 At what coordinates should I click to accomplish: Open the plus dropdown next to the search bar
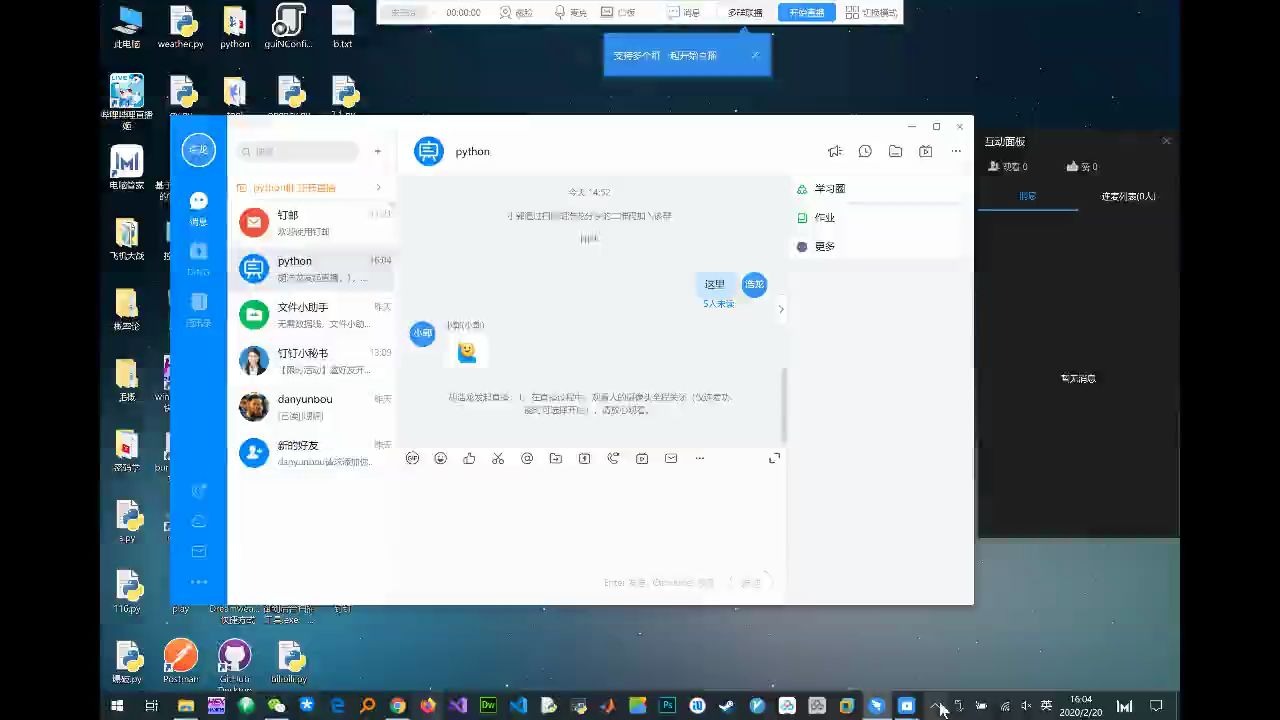(378, 150)
